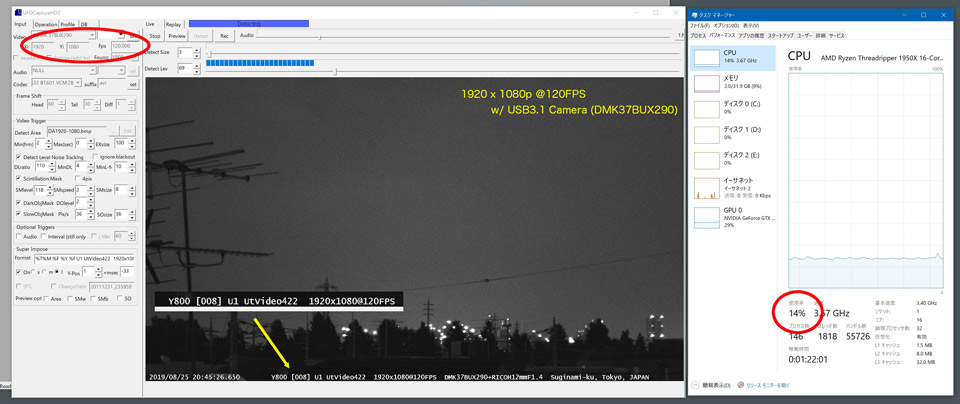Click the Detect Size slider handle
Screen dimensions: 960x404
(208, 54)
